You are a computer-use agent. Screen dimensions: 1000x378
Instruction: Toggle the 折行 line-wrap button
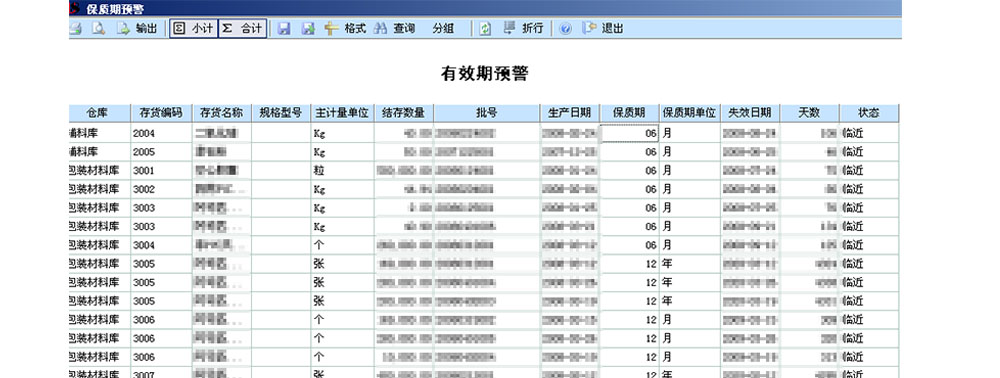524,29
